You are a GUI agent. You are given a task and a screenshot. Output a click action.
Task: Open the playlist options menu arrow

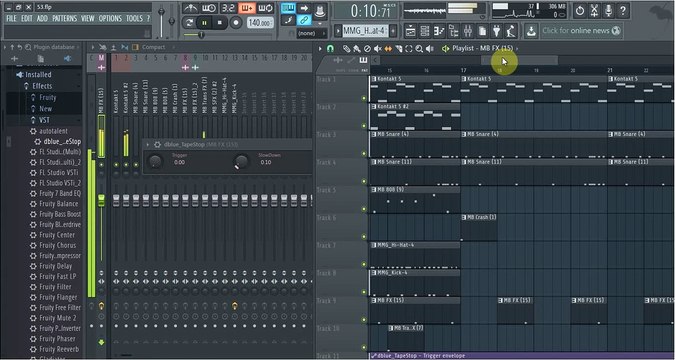point(320,49)
